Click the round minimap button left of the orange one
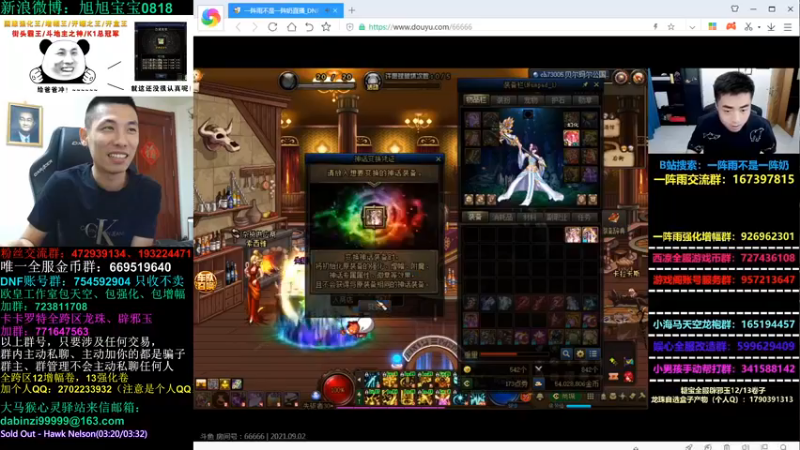800x450 pixels. coord(621,78)
